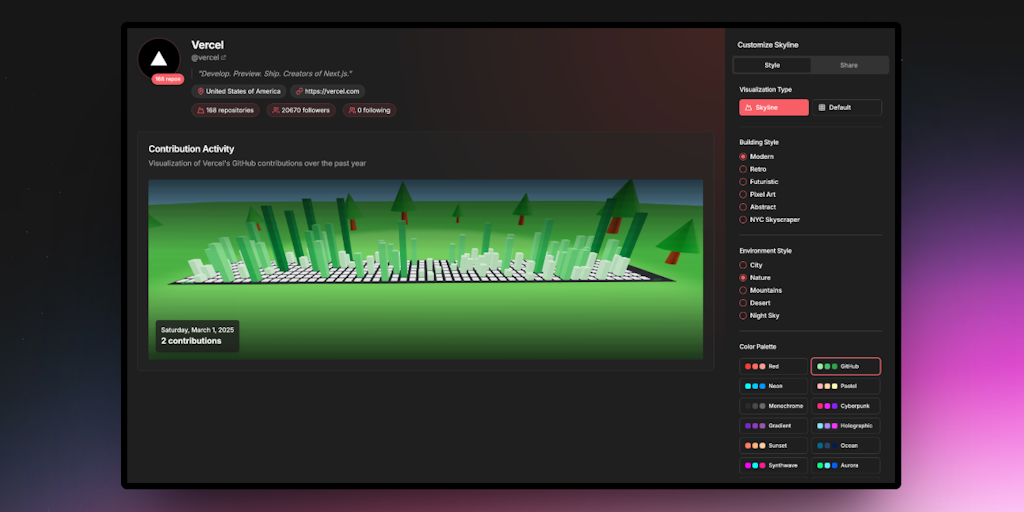Click the 0 following badge
Screen dimensions: 1024x512
click(370, 110)
